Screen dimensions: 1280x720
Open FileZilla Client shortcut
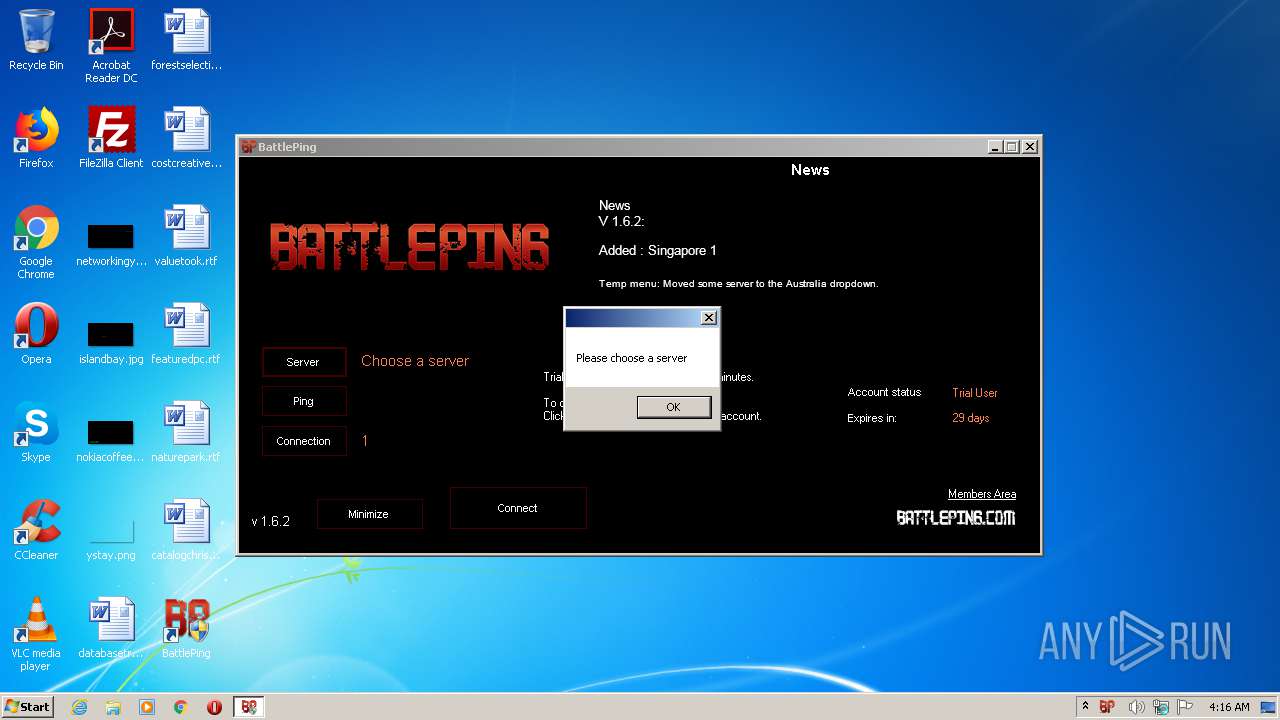(111, 138)
